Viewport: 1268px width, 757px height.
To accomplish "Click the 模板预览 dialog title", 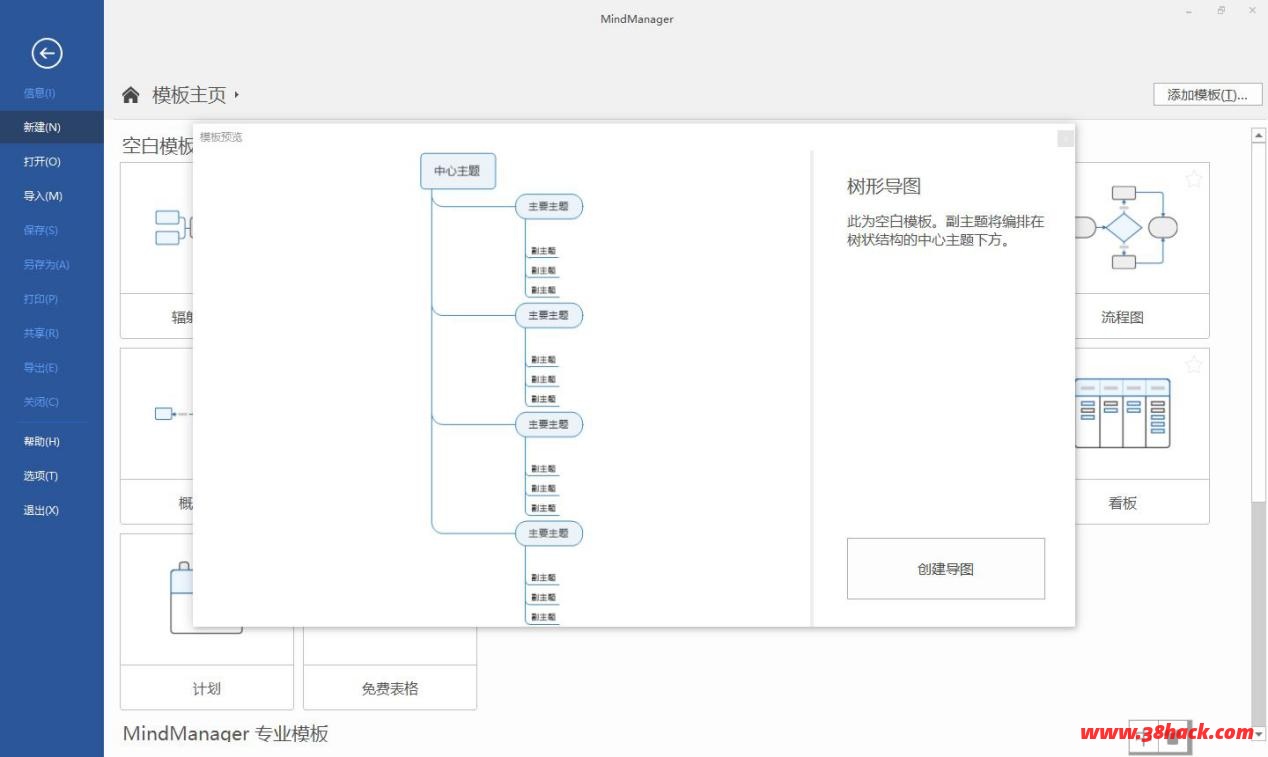I will click(221, 137).
